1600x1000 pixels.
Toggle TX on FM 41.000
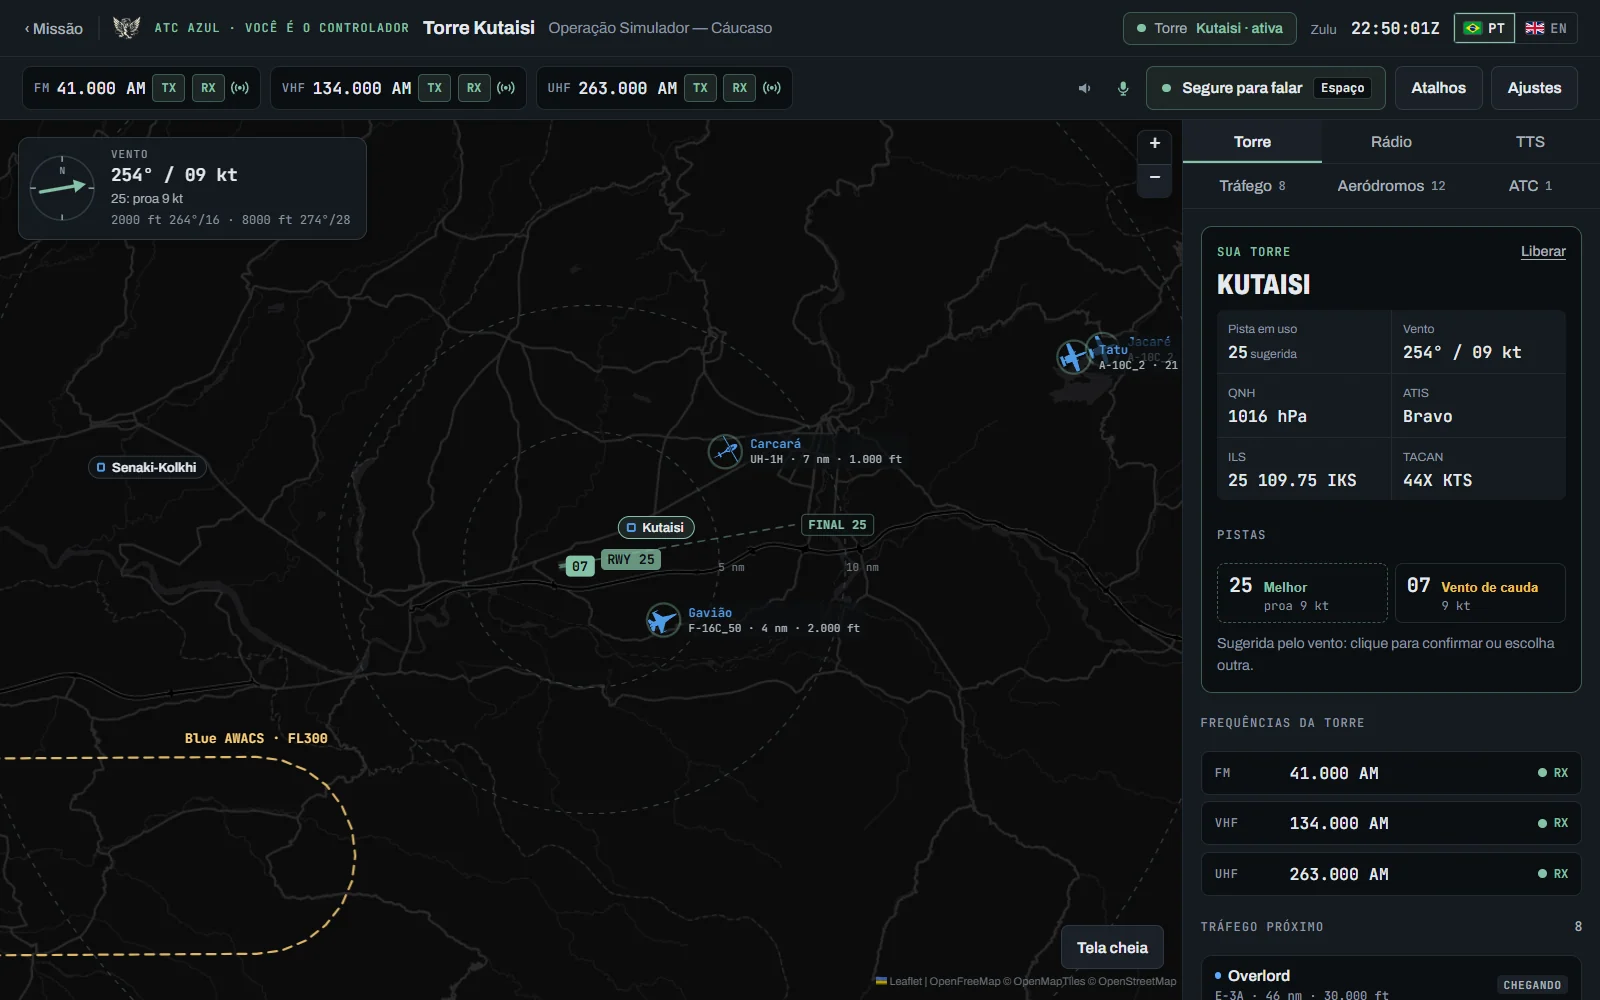[x=169, y=88]
